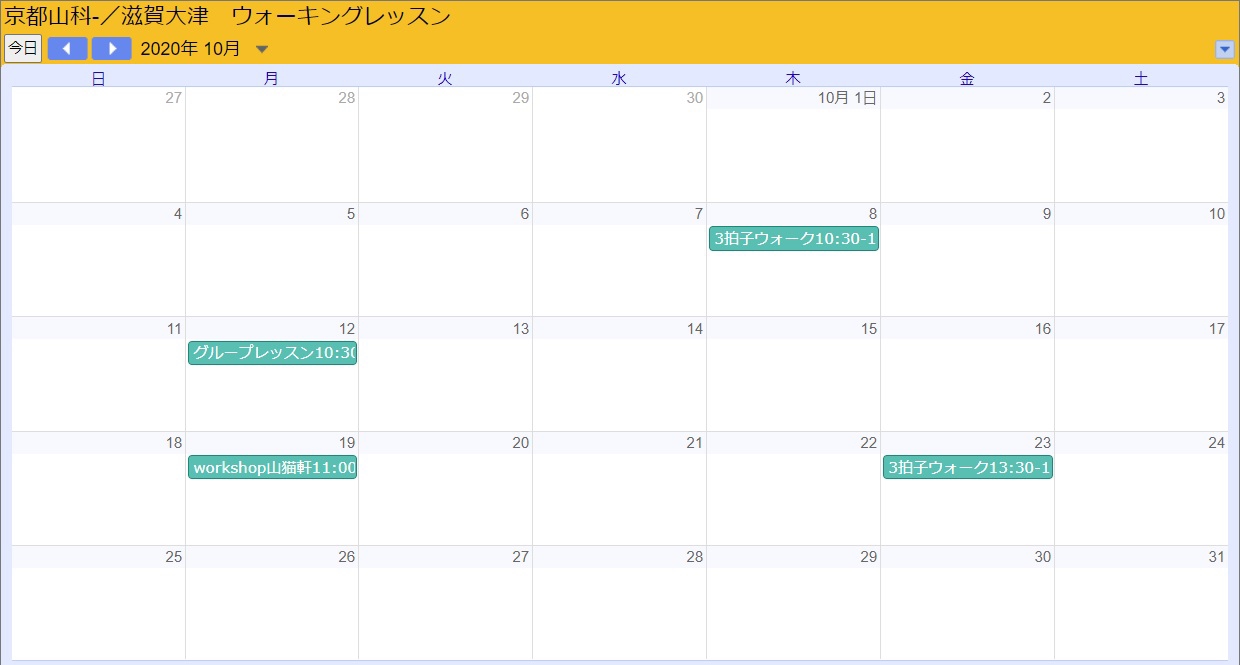
Task: Click date number 10
Action: pos(1216,214)
